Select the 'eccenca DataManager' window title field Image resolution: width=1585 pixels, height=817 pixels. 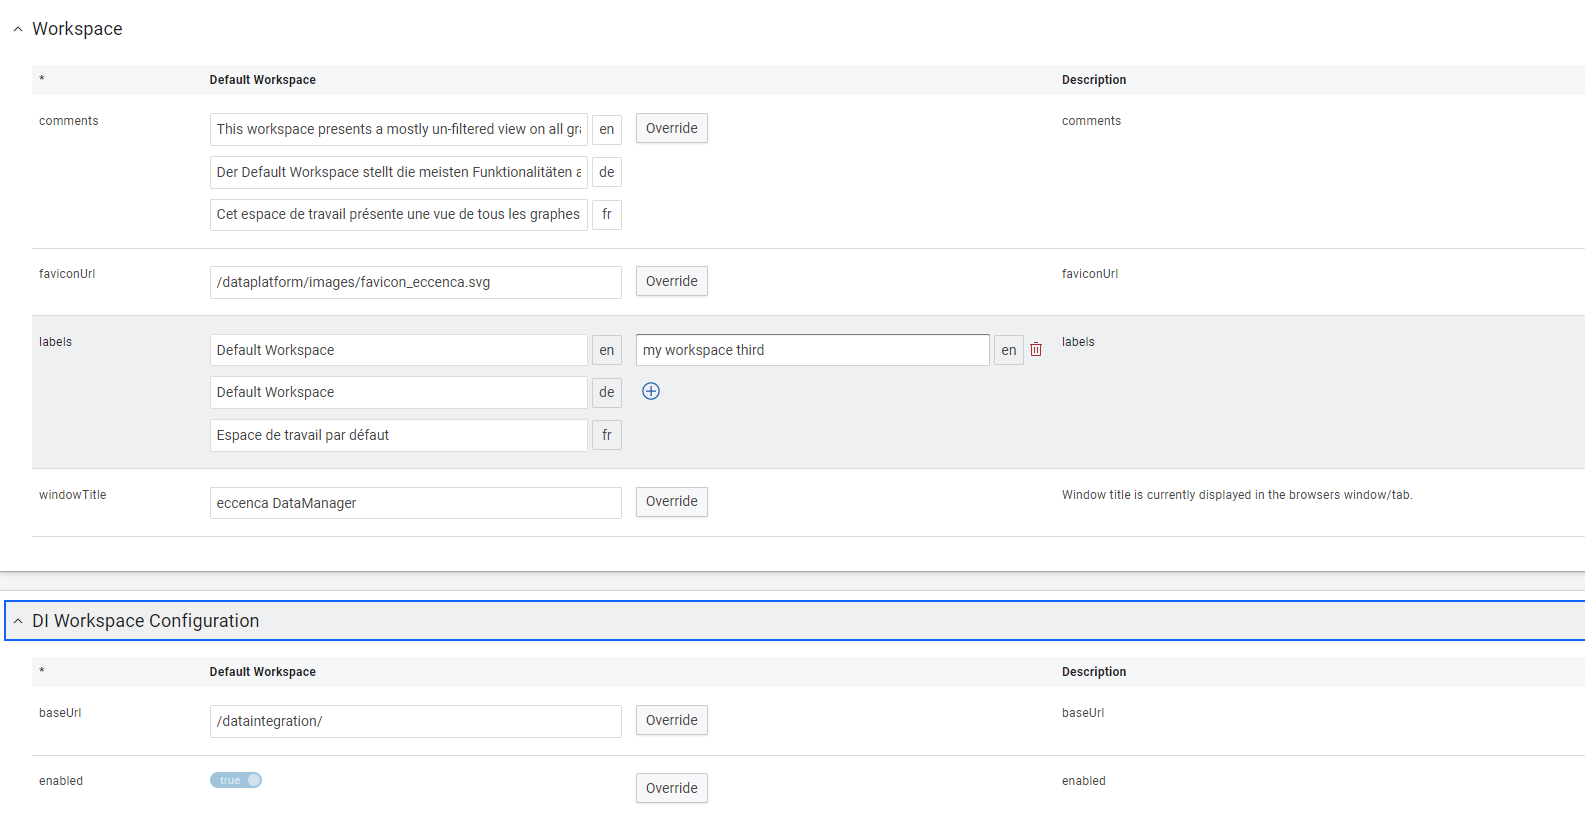(416, 503)
